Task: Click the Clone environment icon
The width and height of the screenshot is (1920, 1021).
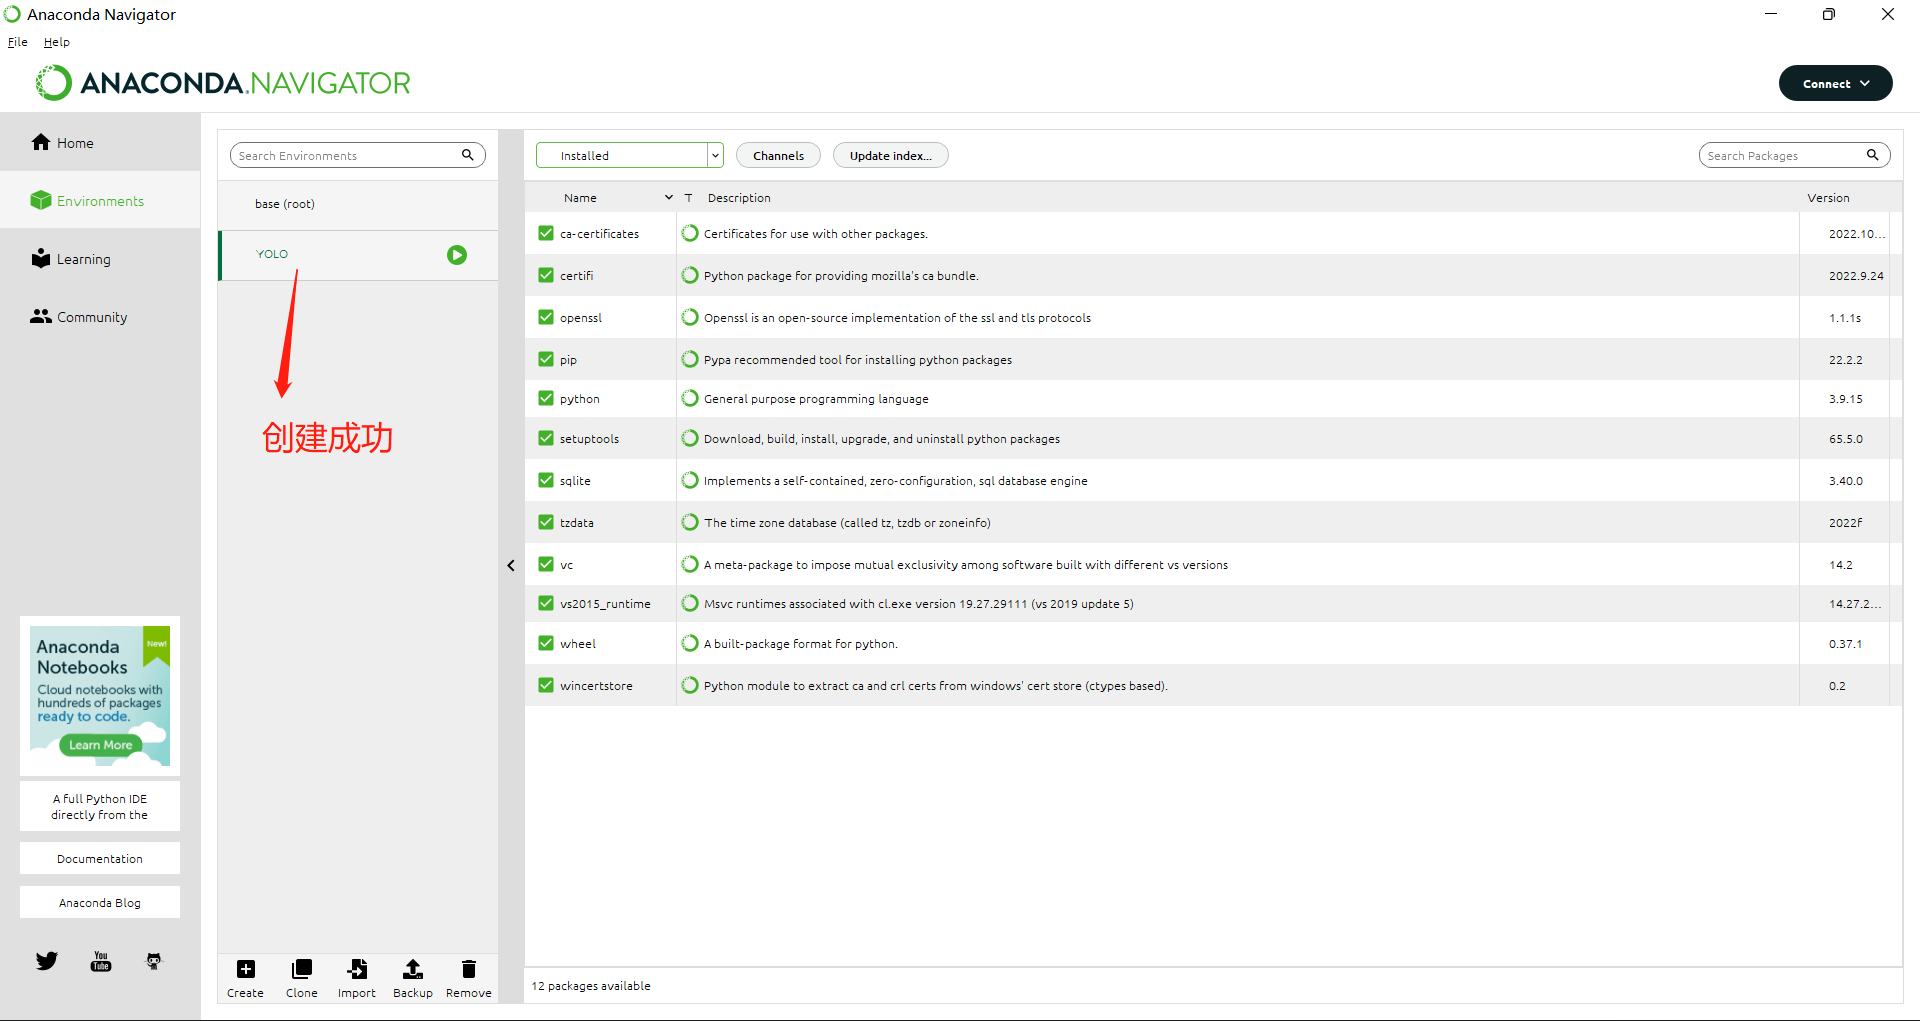Action: tap(301, 969)
